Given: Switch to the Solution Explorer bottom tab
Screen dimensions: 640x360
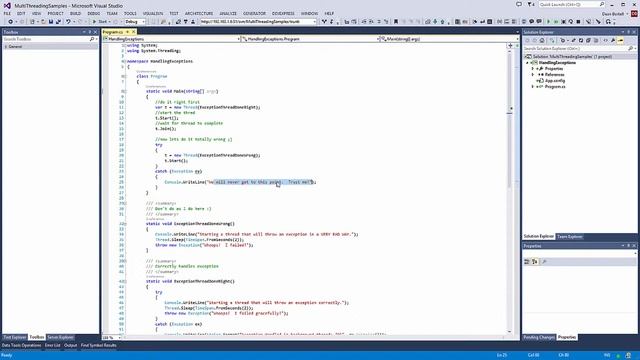Looking at the screenshot, I should (539, 237).
